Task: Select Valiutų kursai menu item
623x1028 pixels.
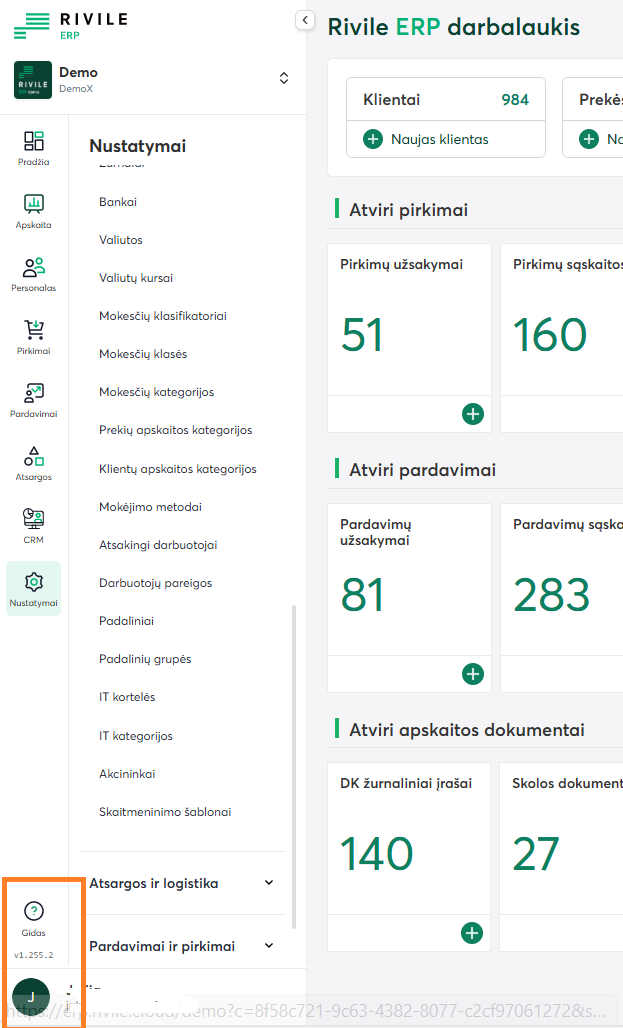Action: 135,278
